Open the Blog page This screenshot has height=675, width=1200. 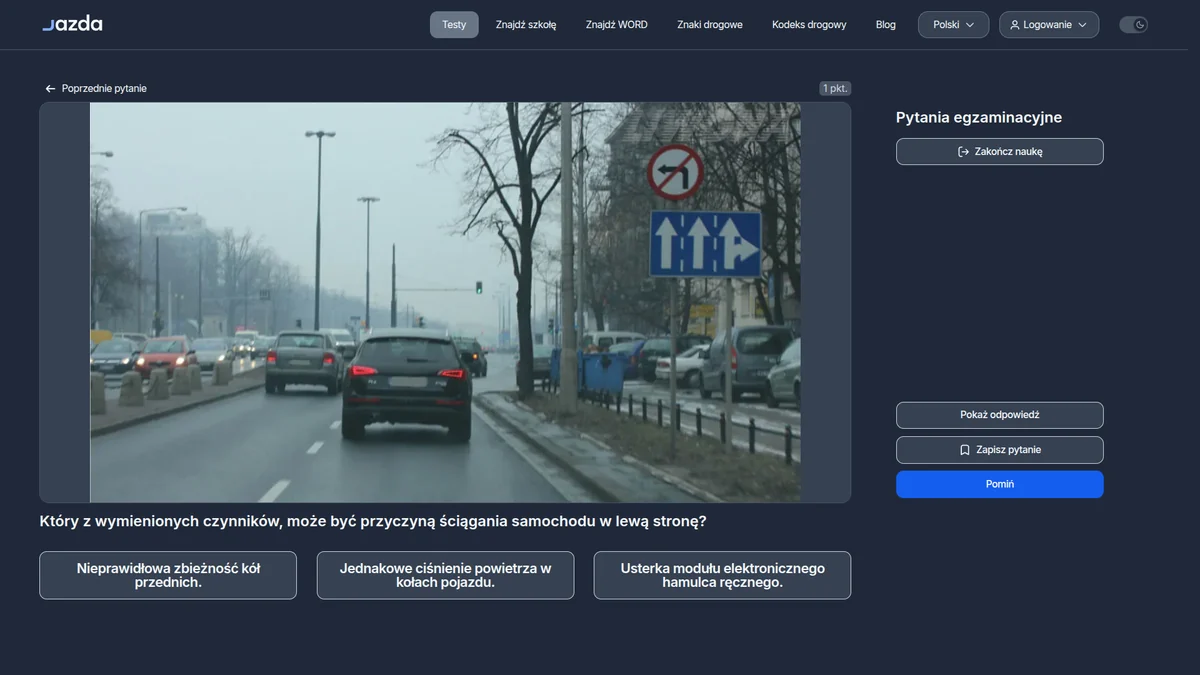click(886, 25)
